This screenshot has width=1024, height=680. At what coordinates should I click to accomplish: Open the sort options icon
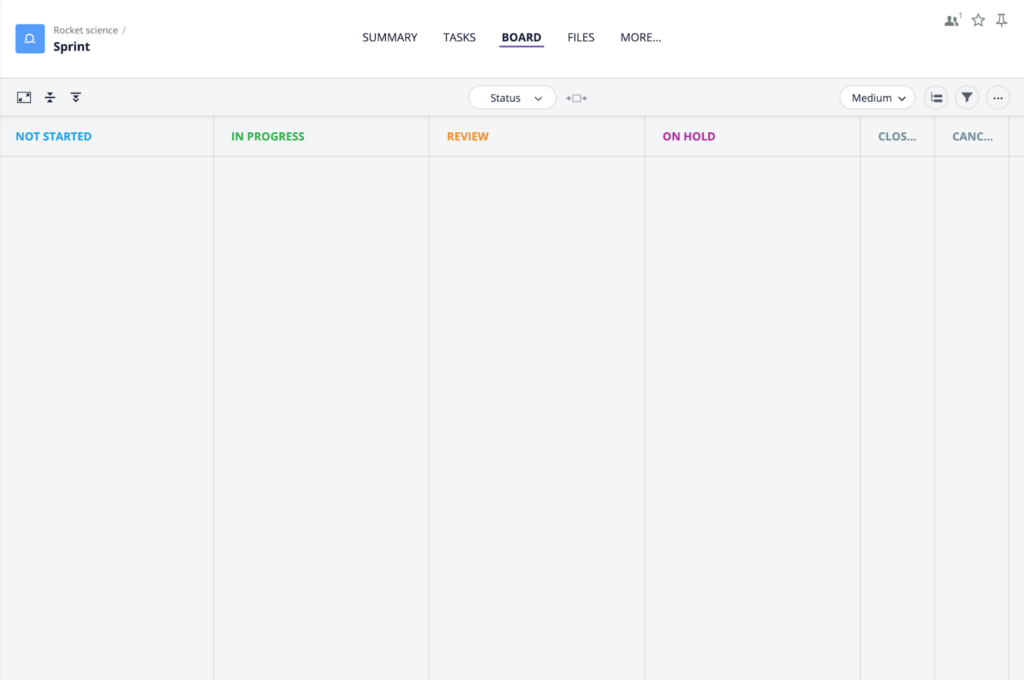[x=936, y=97]
